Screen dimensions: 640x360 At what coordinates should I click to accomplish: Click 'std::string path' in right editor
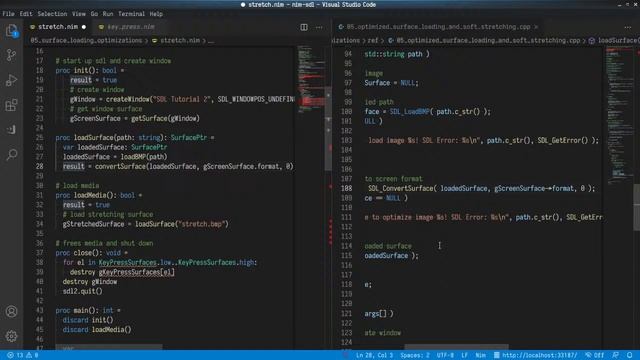point(393,54)
